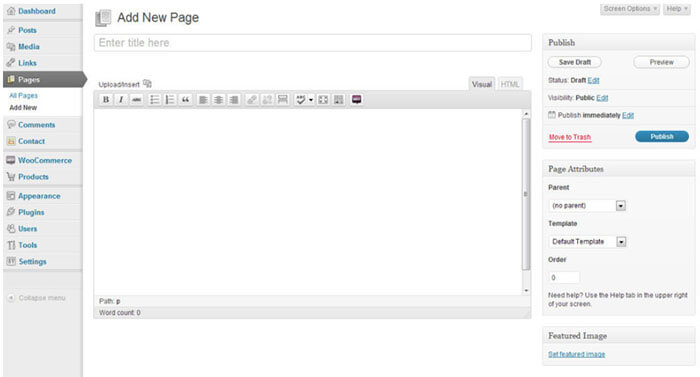Open the Settings menu
The width and height of the screenshot is (700, 377).
32,262
